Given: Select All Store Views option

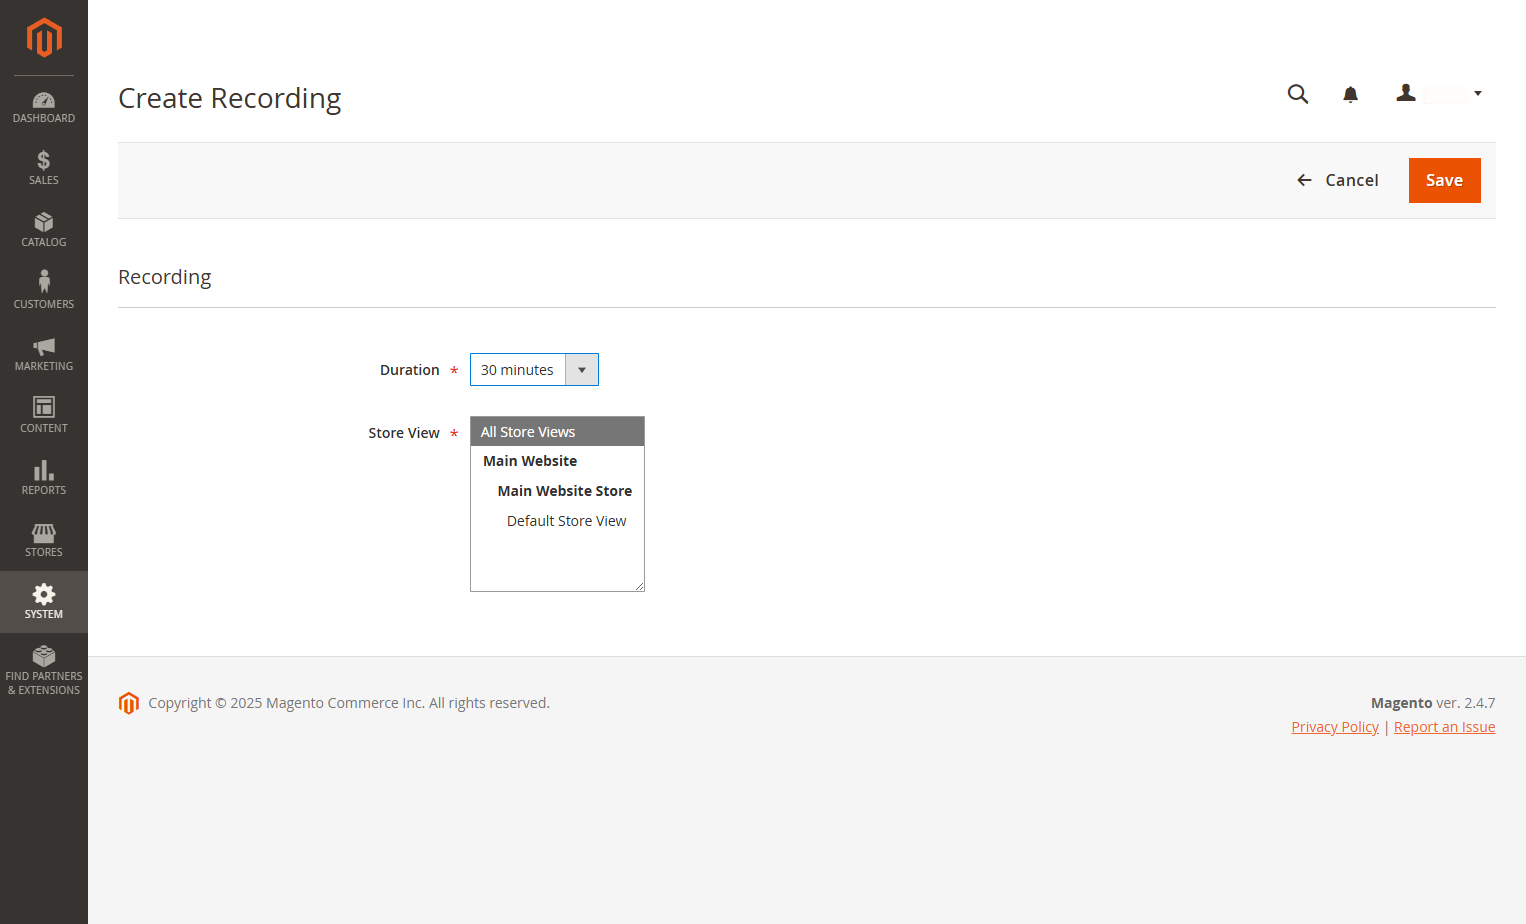Looking at the screenshot, I should 557,432.
